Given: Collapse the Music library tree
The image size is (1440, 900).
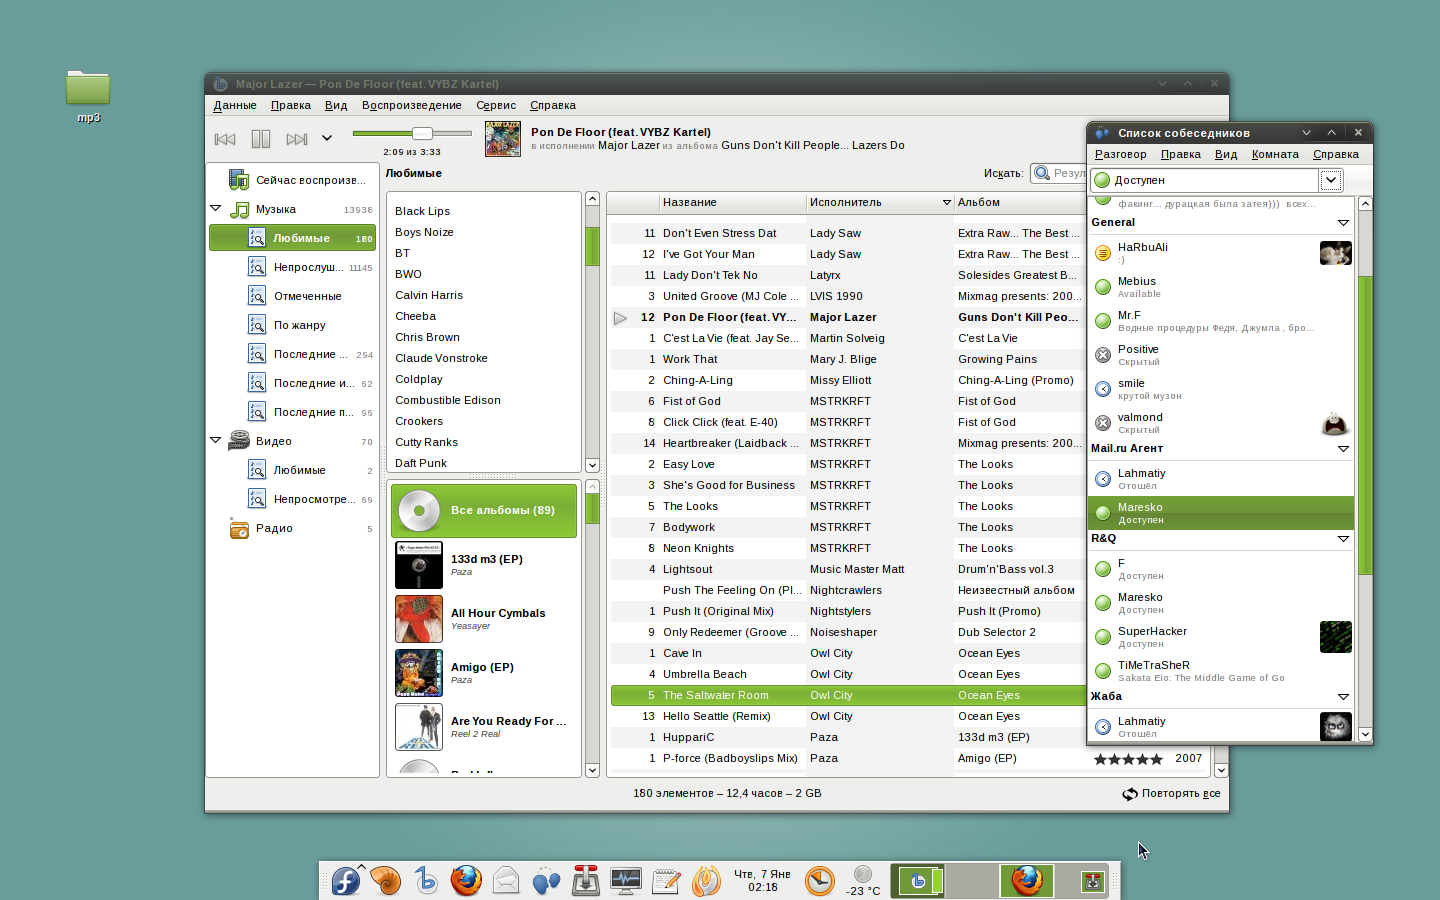Looking at the screenshot, I should click(x=215, y=208).
